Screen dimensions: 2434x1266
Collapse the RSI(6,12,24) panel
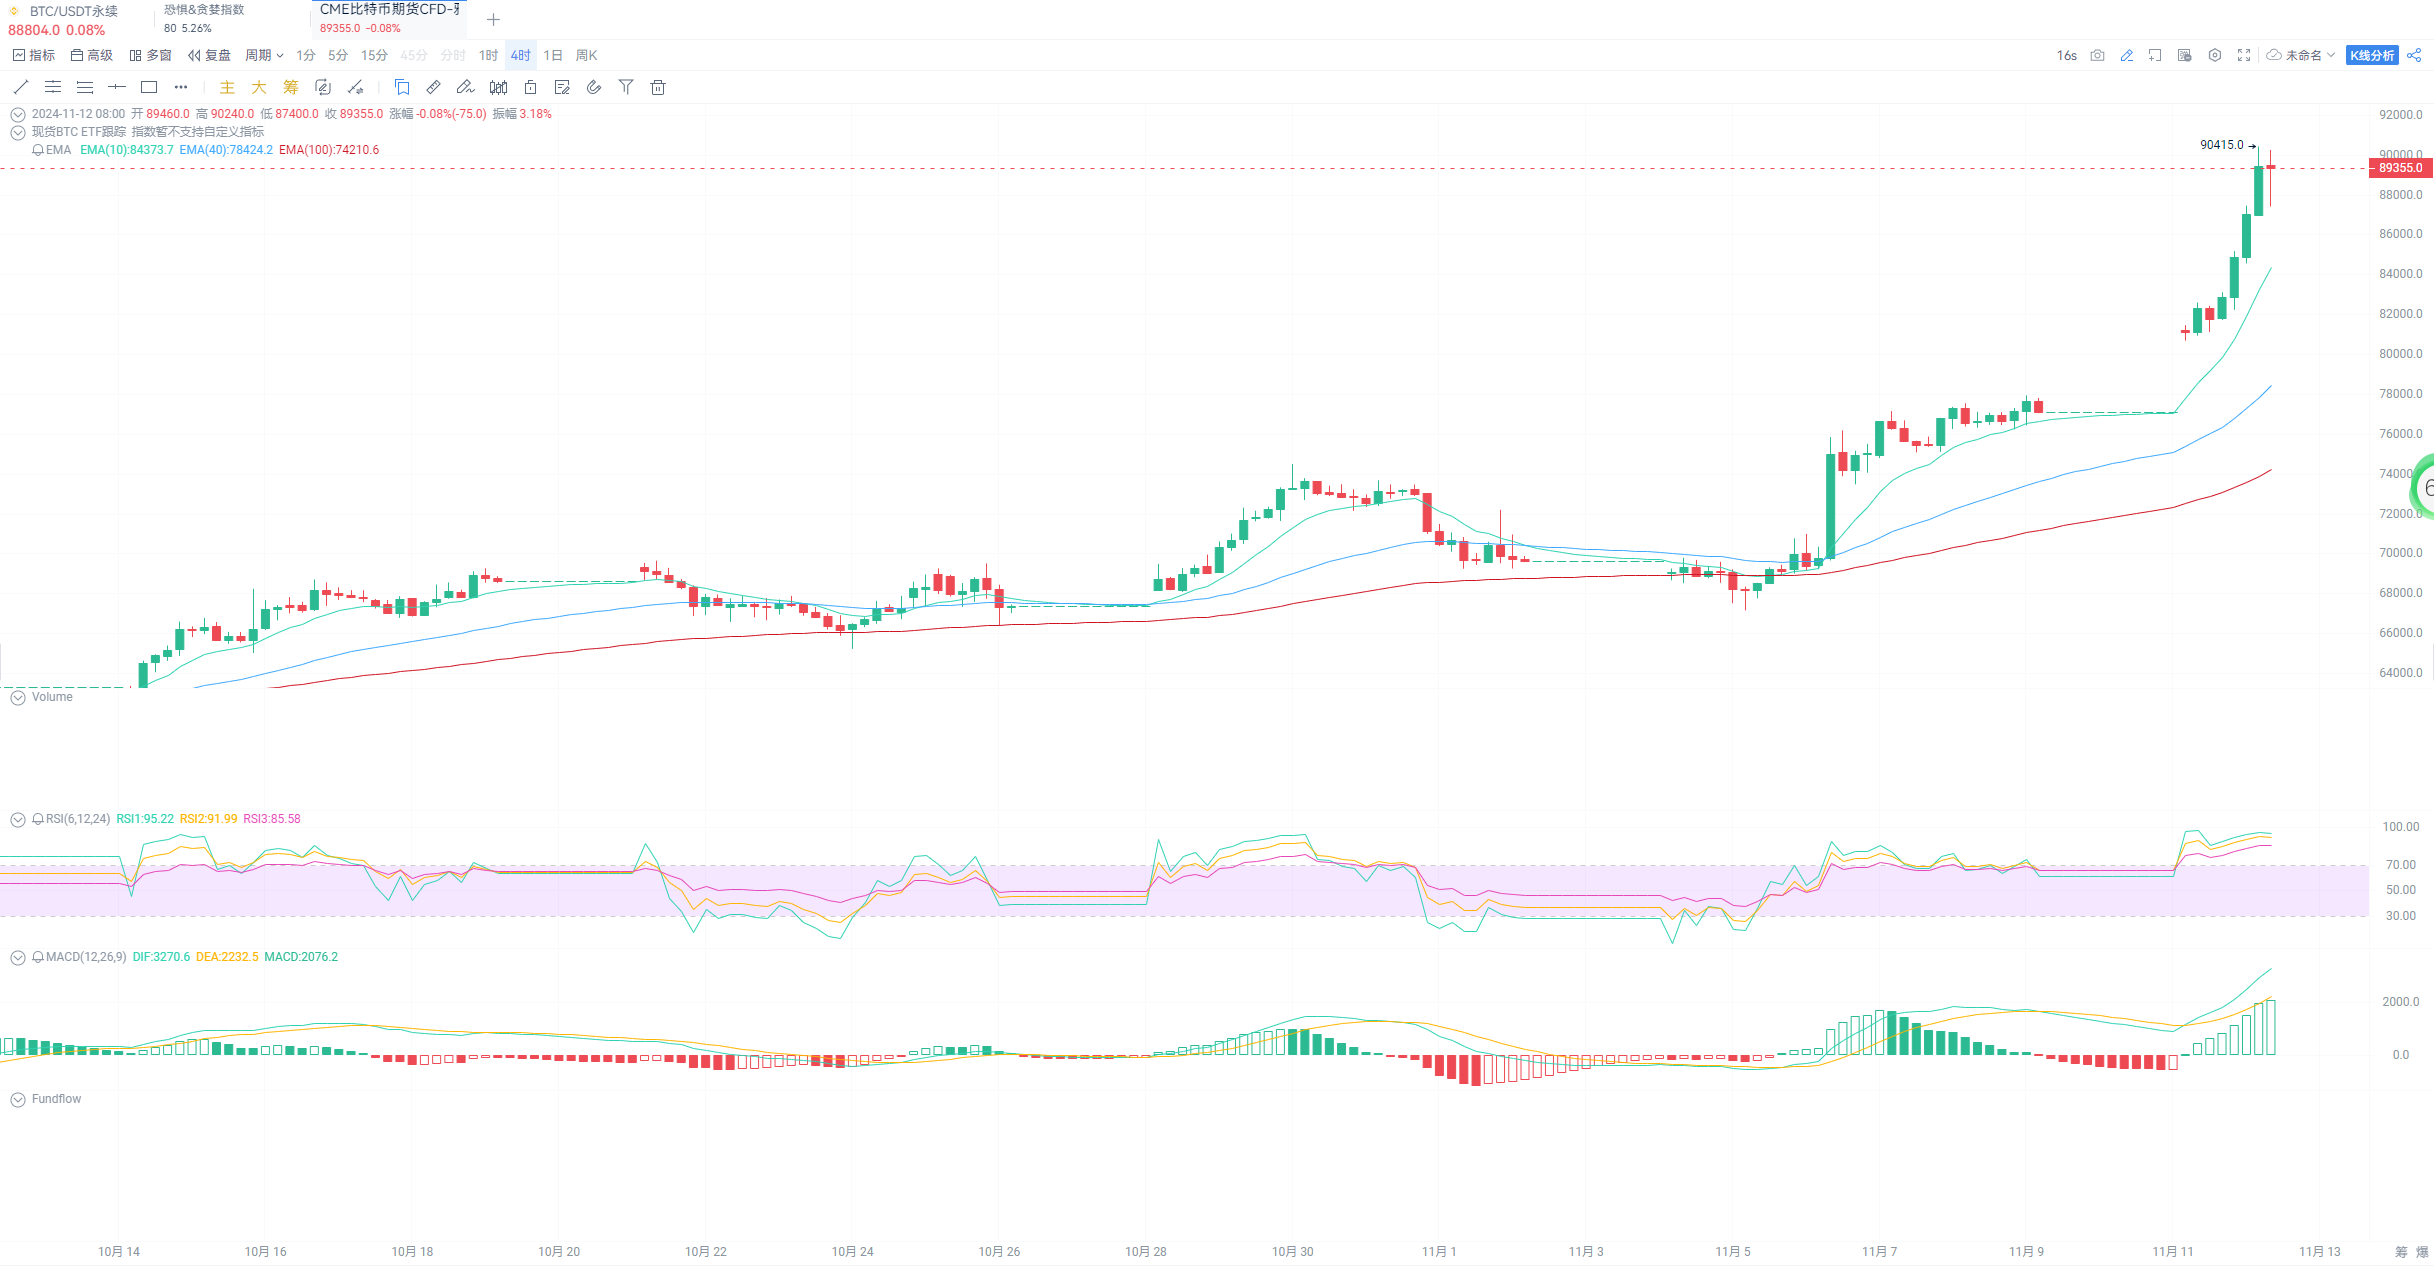click(18, 819)
